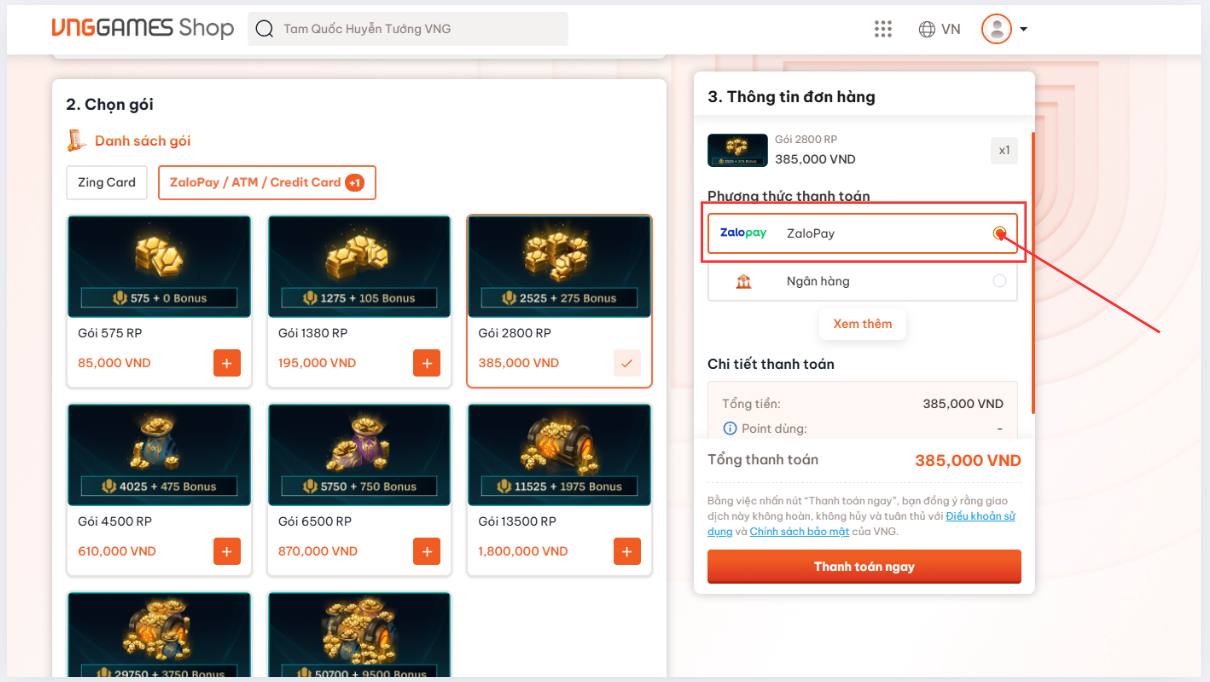The image size is (1210, 682).
Task: Click the Gói 6500 RP package image
Action: pos(359,455)
